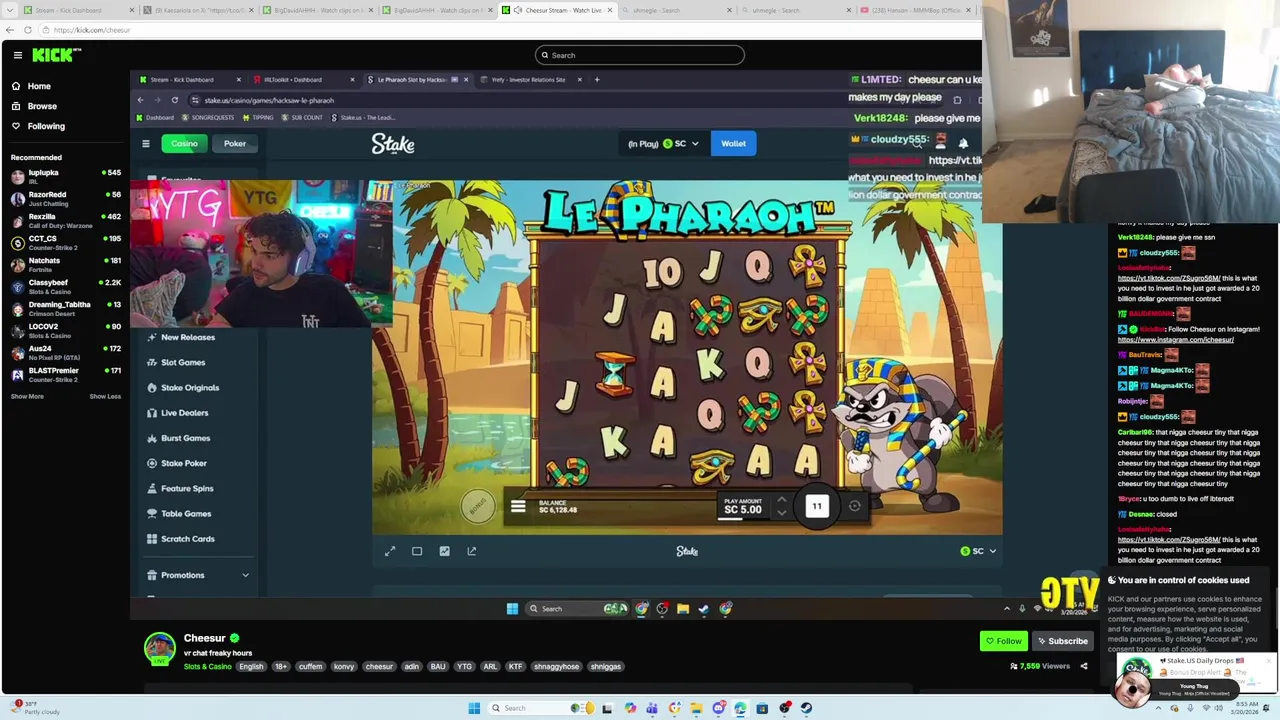This screenshot has width=1280, height=720.
Task: Expand the Promotions section chevron
Action: 245,575
